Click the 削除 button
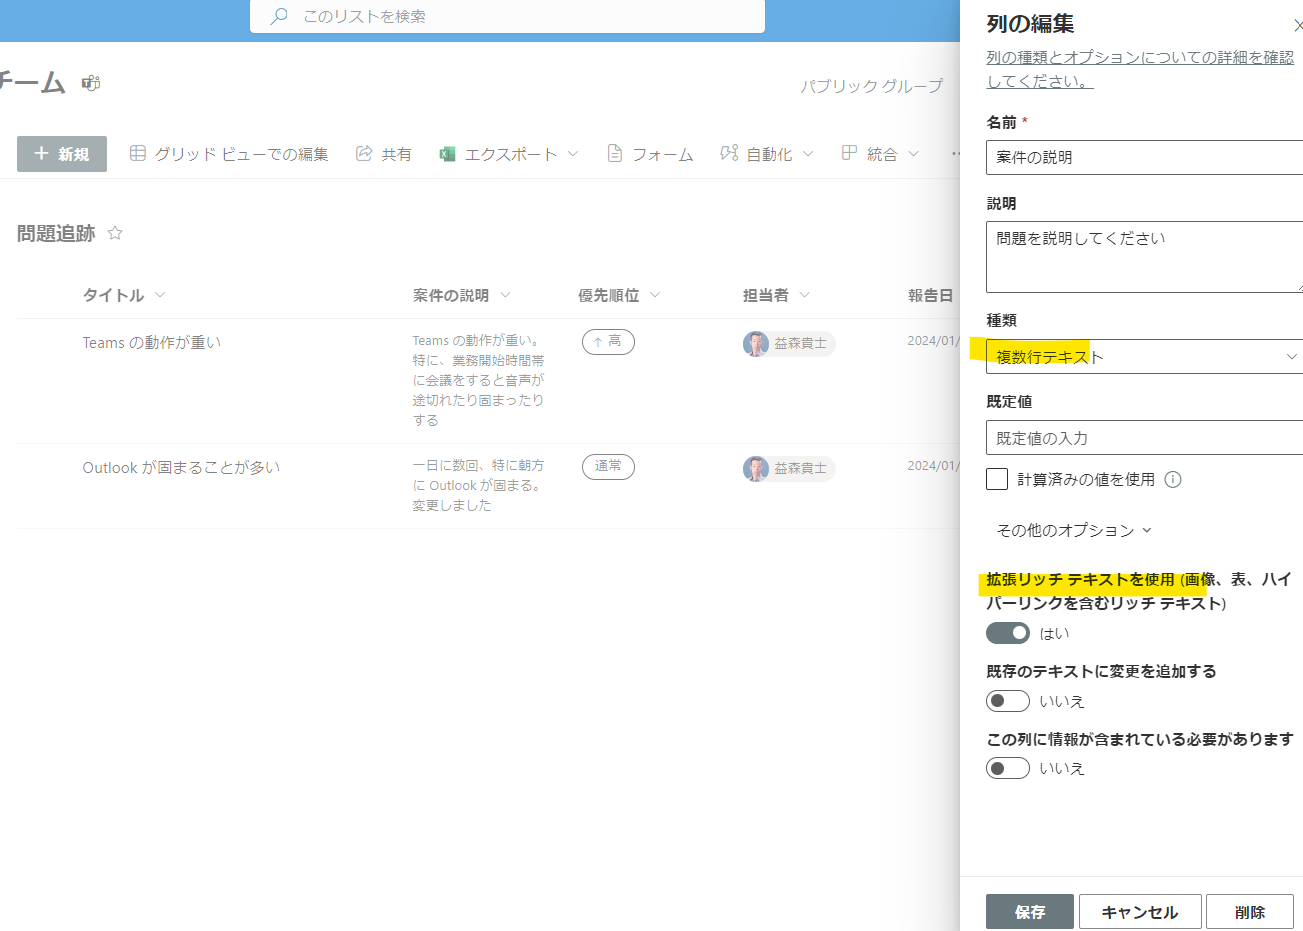The image size is (1303, 931). 1250,912
